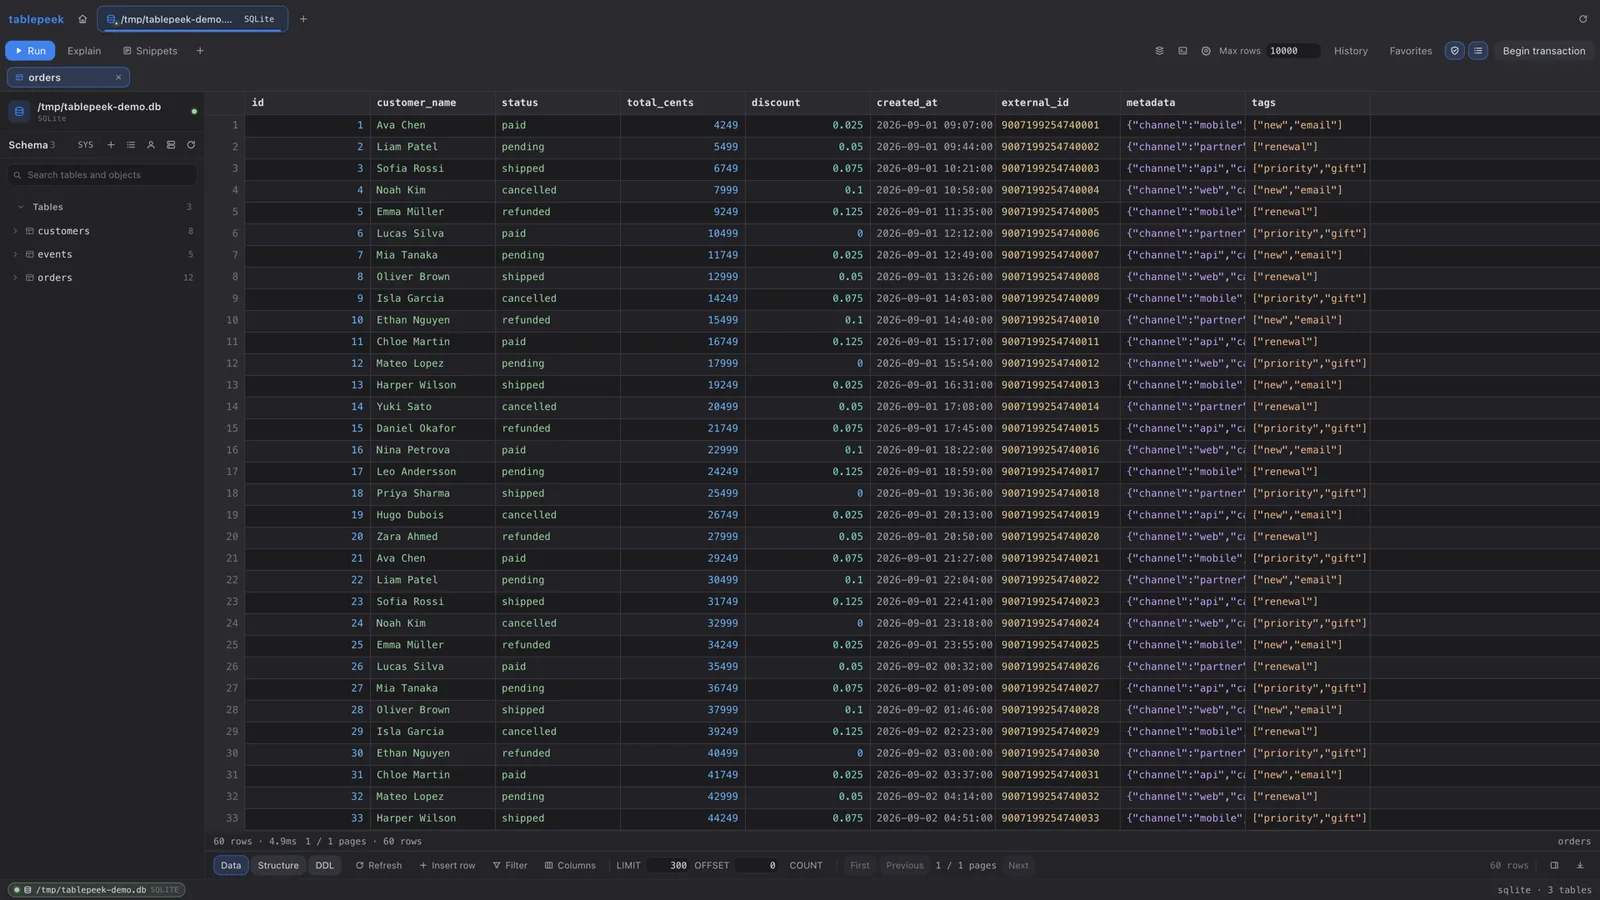Expand the events table node
The image size is (1600, 900).
pyautogui.click(x=15, y=254)
